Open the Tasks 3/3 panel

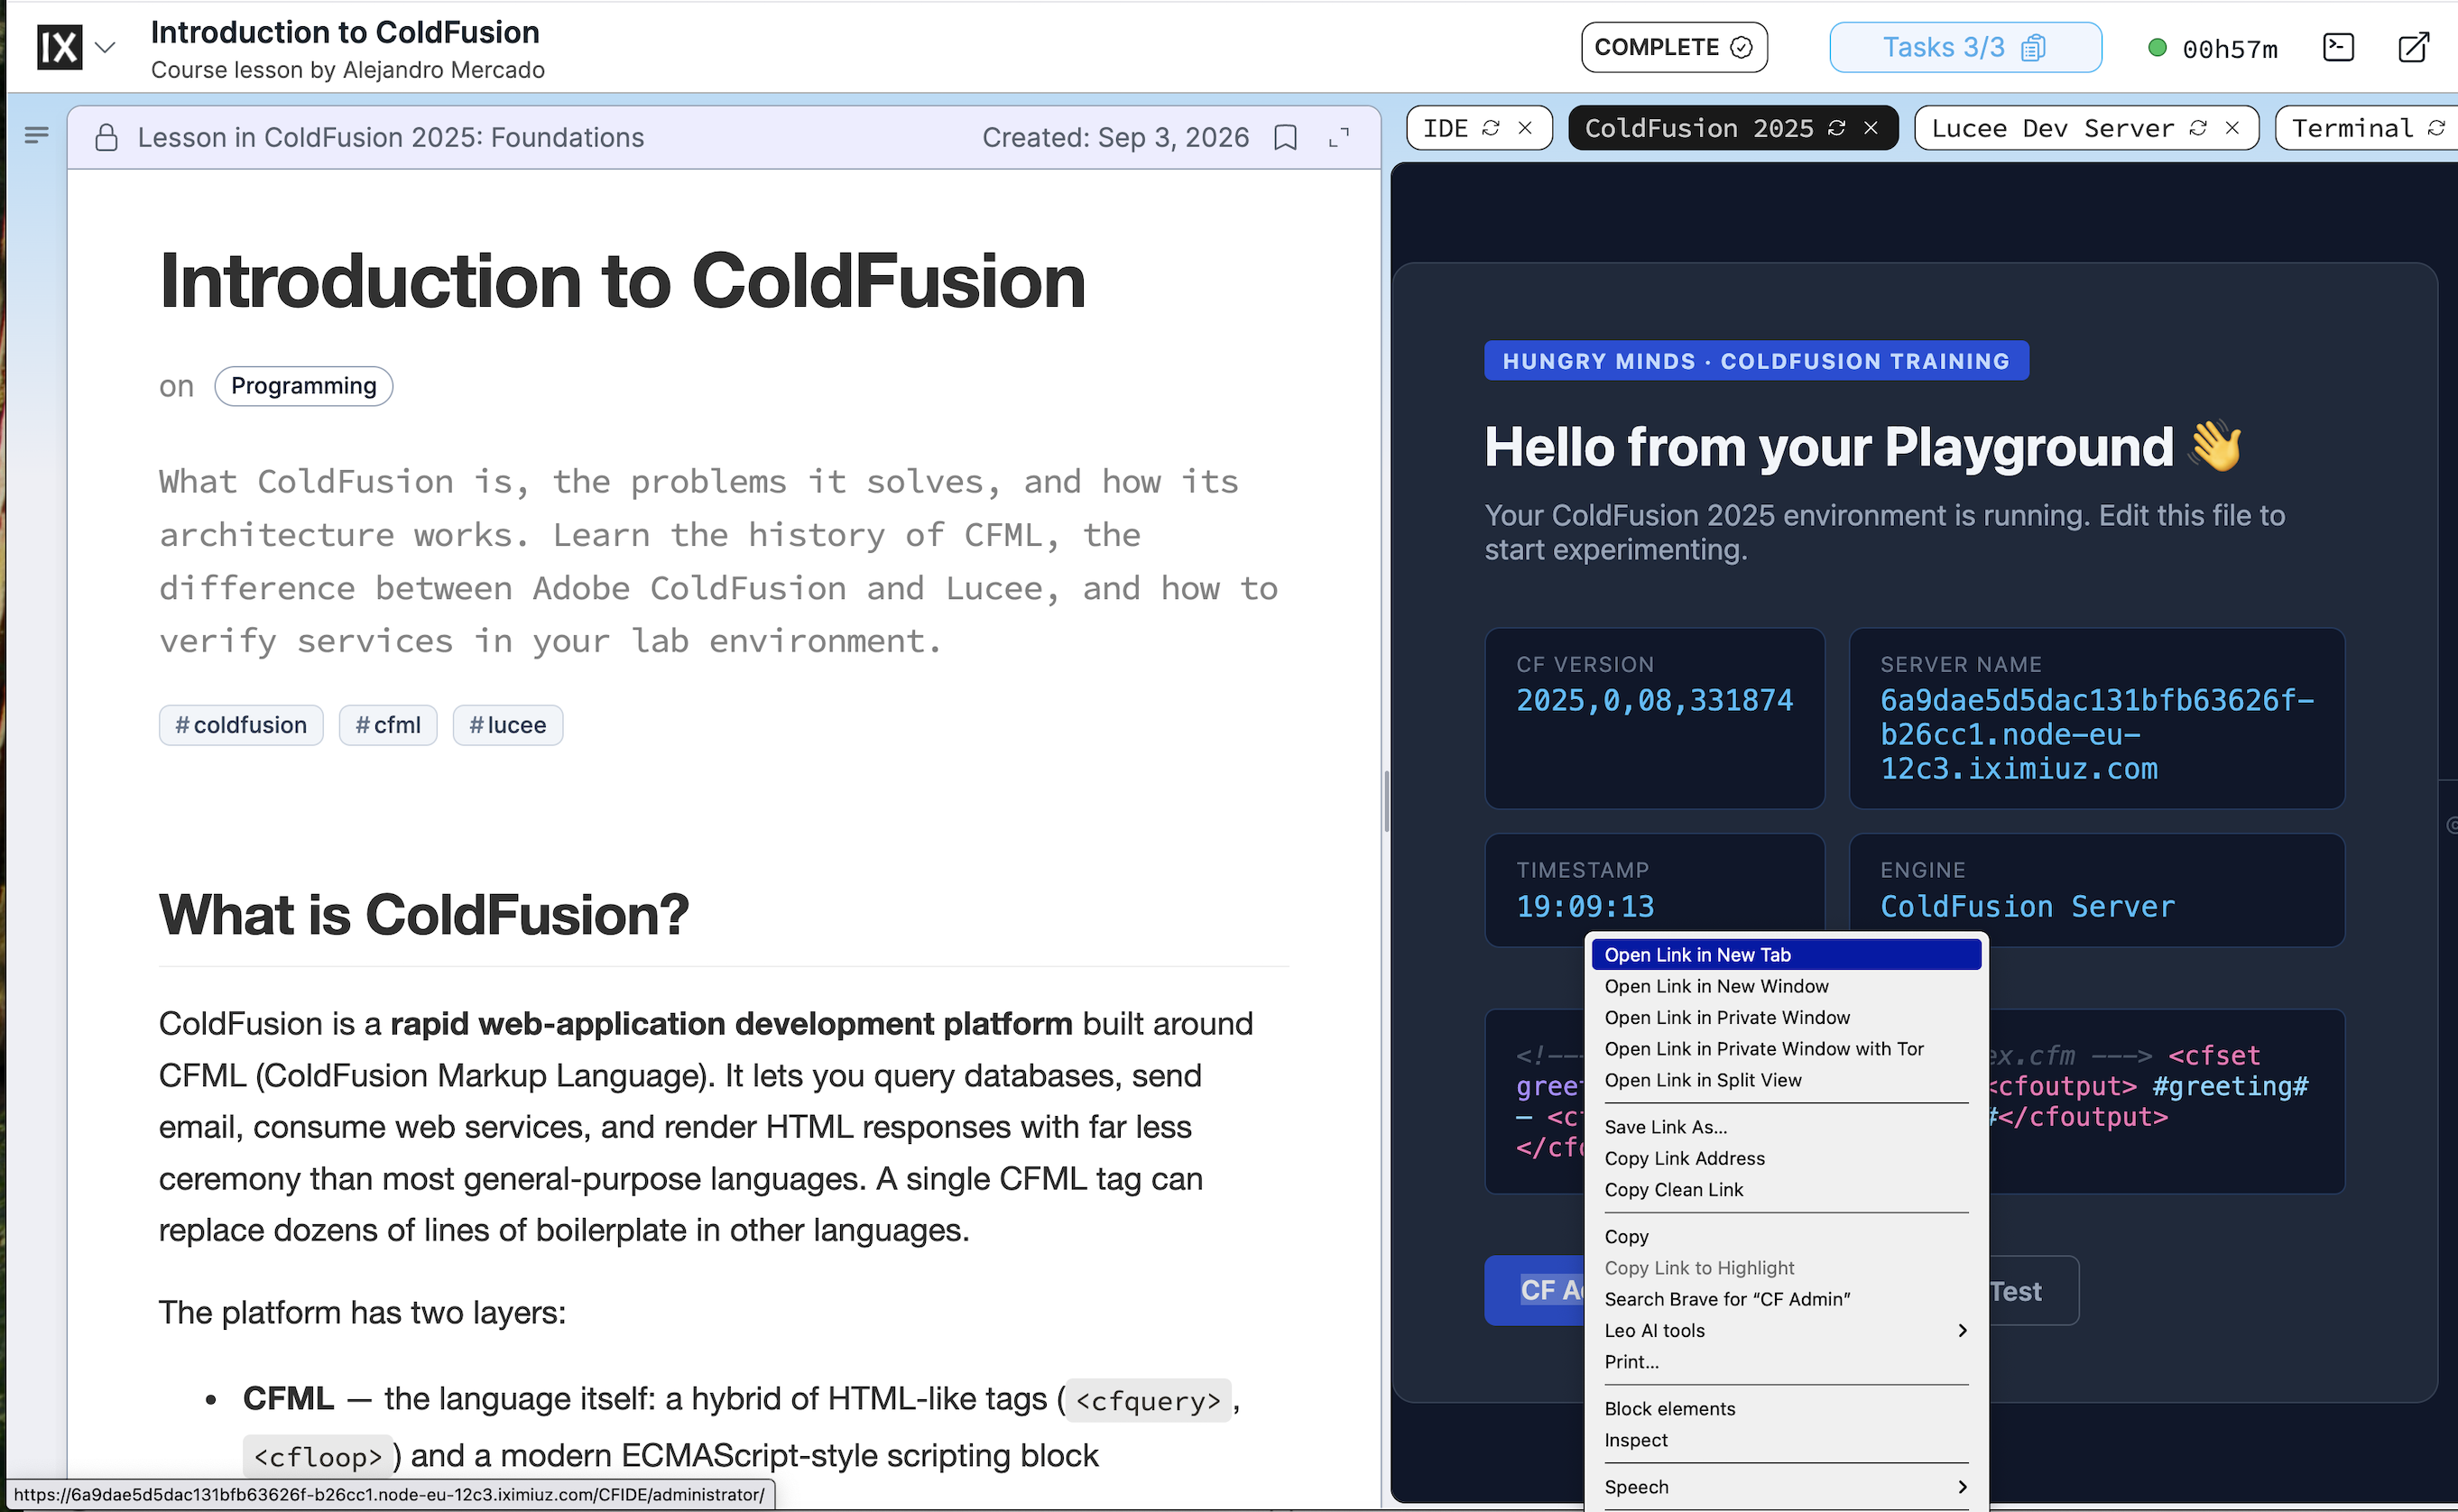[x=1965, y=47]
